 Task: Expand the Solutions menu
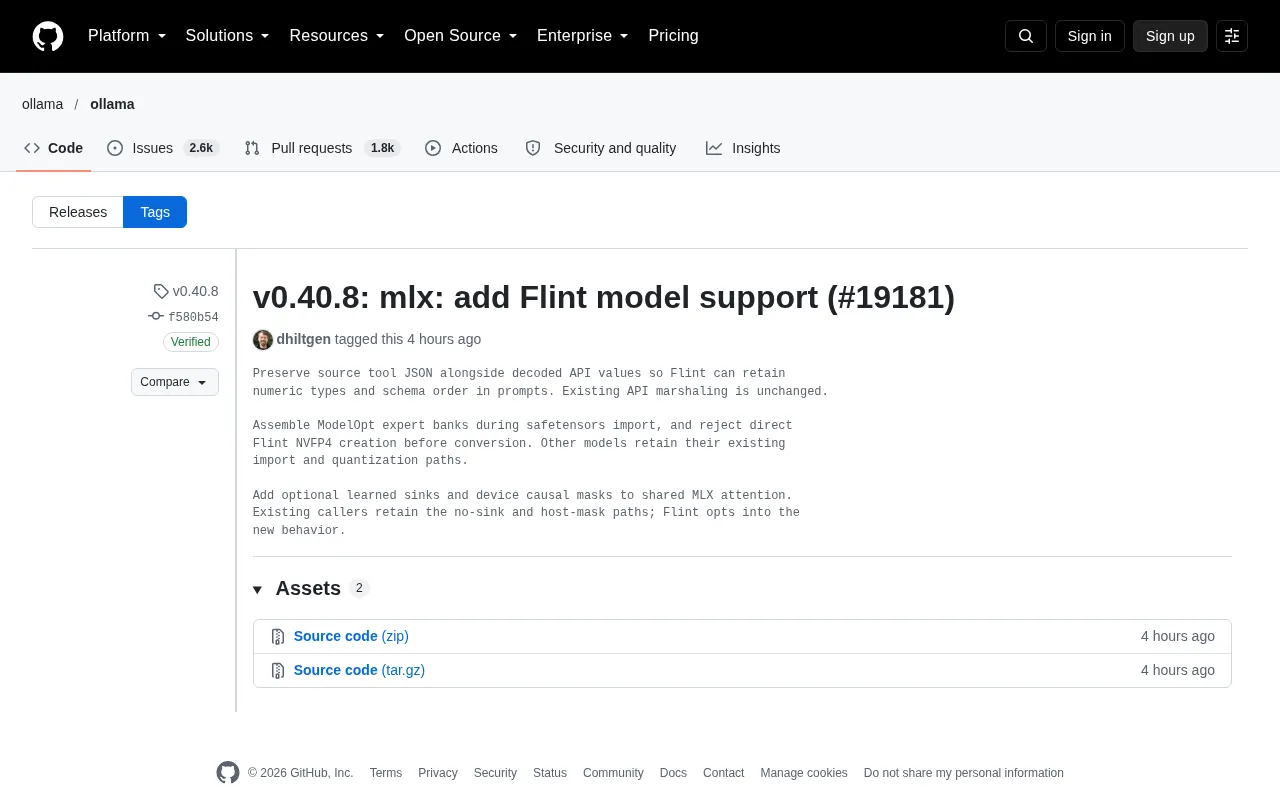point(228,36)
